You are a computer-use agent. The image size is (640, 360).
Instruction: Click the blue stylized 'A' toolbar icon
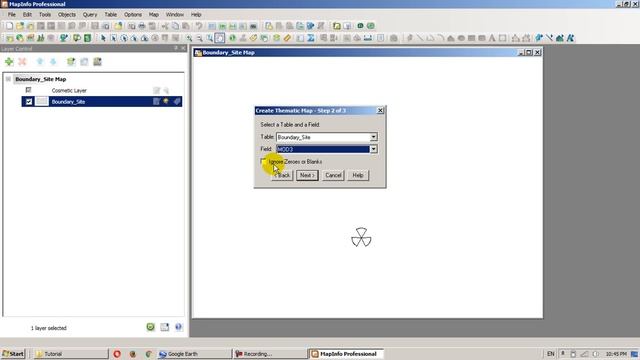pos(570,38)
